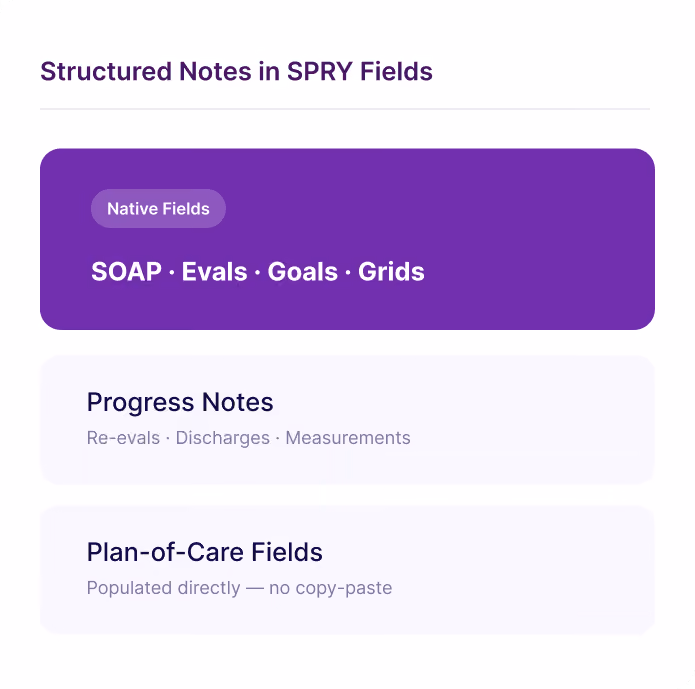The image size is (695, 689).
Task: Select the SOAP label in purple card
Action: point(126,271)
